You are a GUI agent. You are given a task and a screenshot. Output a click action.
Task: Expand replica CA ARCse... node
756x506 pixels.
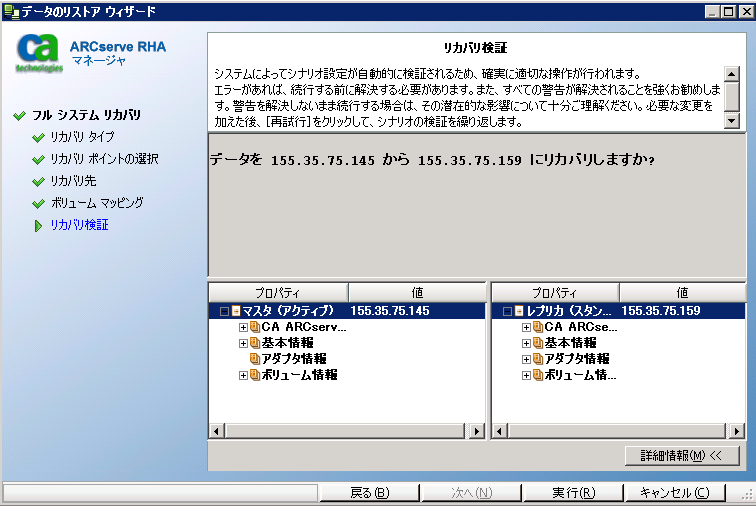coord(526,328)
